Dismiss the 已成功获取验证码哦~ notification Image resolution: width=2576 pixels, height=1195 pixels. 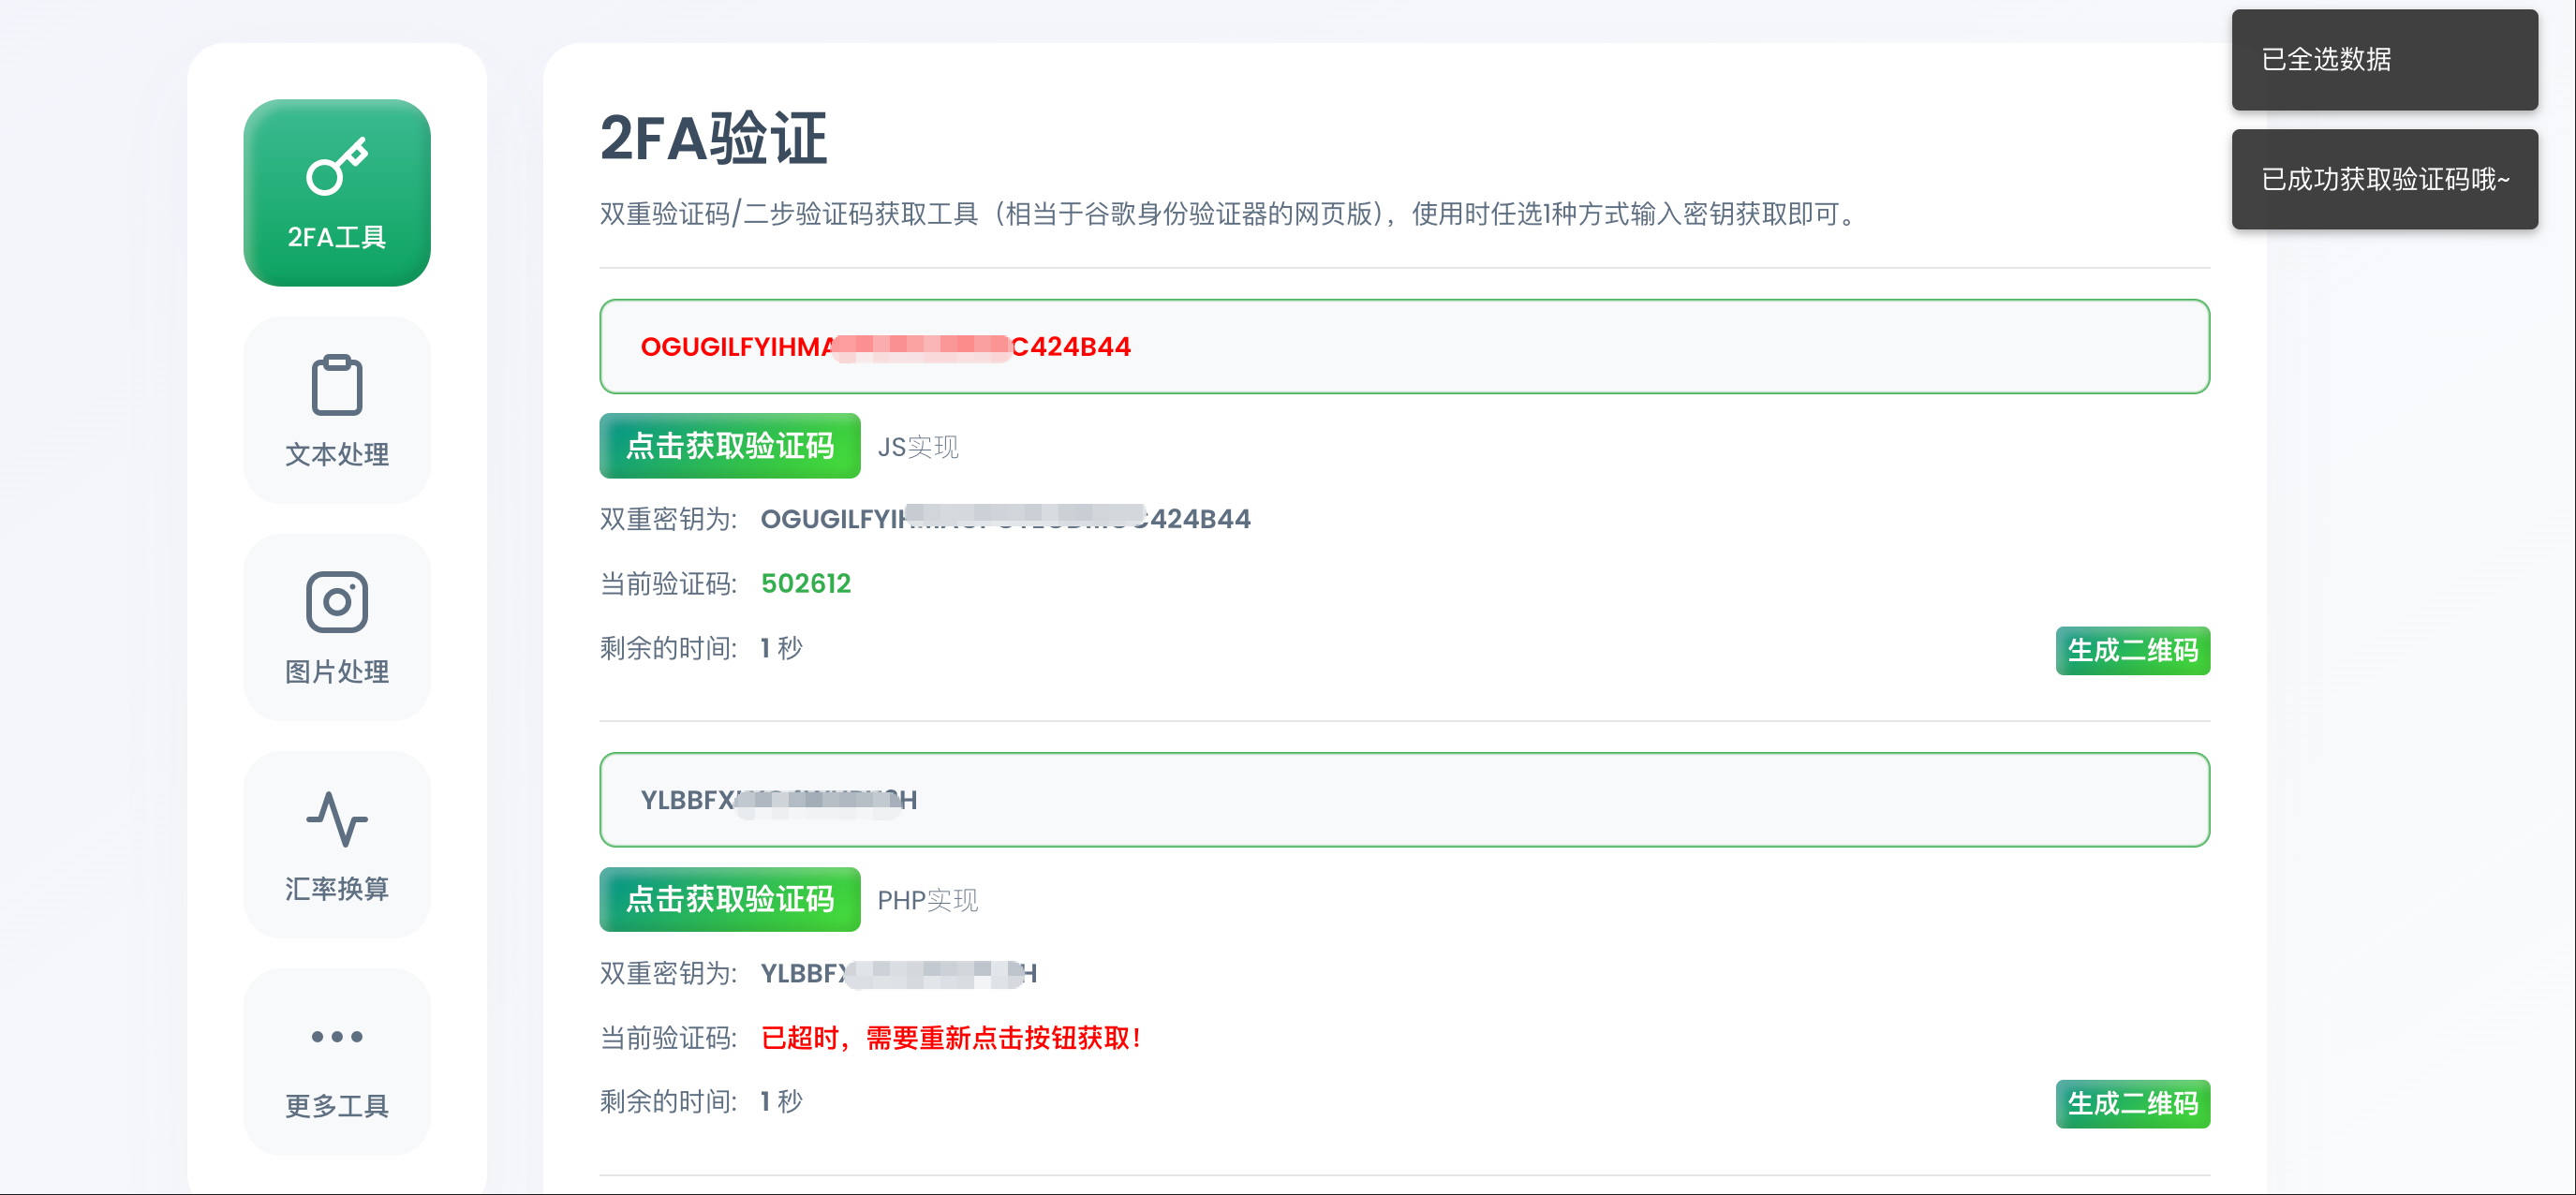click(x=2383, y=180)
